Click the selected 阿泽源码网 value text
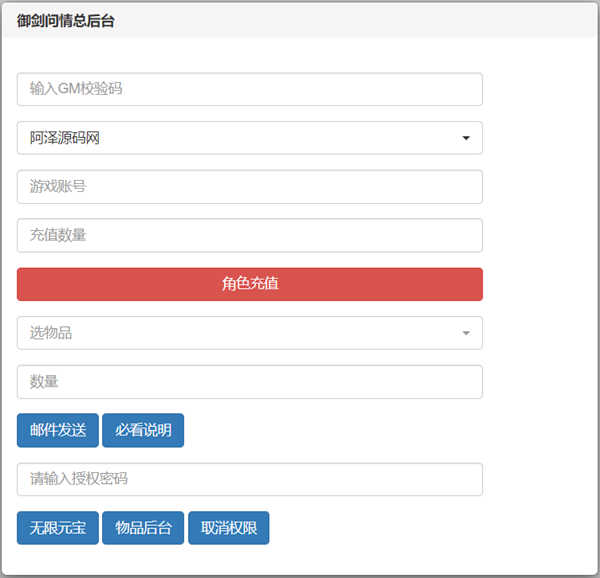The width and height of the screenshot is (600, 578). 65,138
